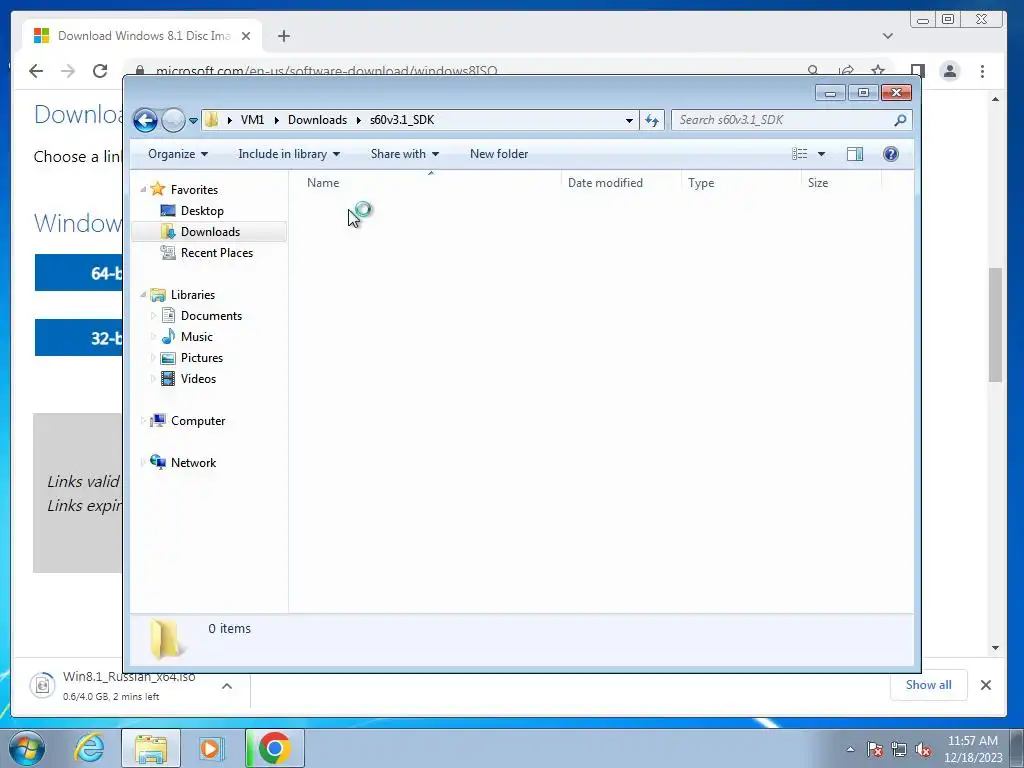Select Favorites in the navigation pane
The image size is (1024, 768).
[x=194, y=189]
